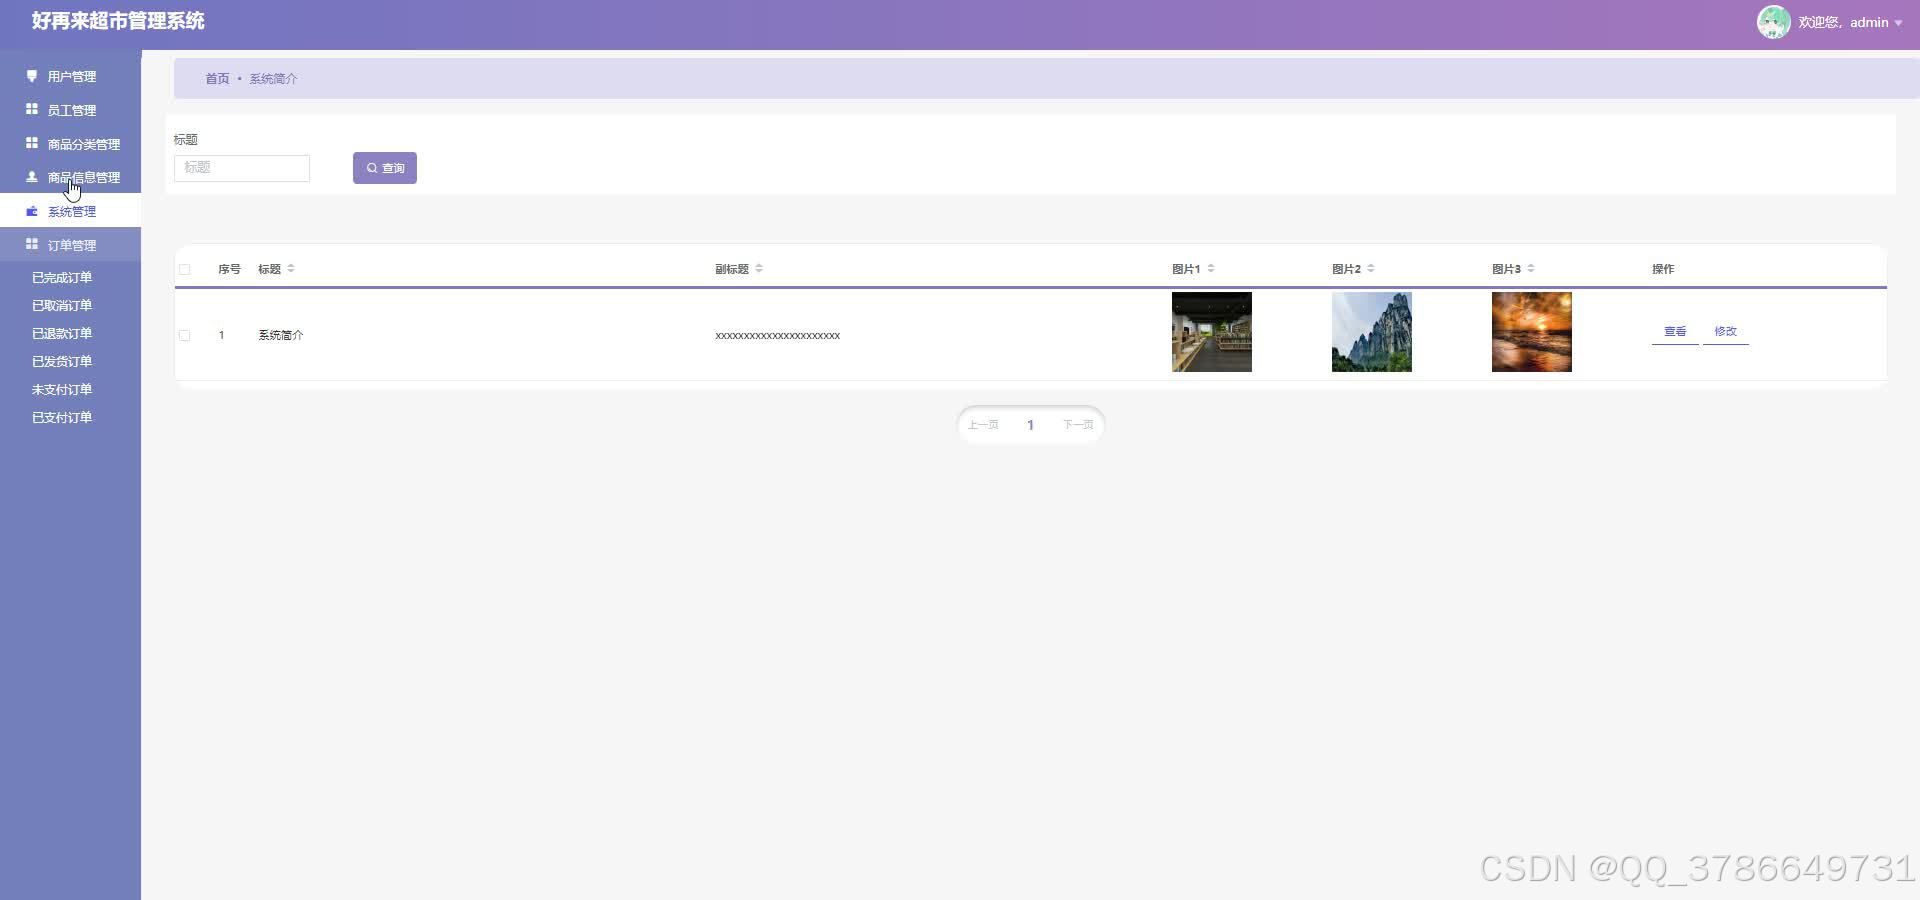Click the 操作 column header

pos(1663,269)
